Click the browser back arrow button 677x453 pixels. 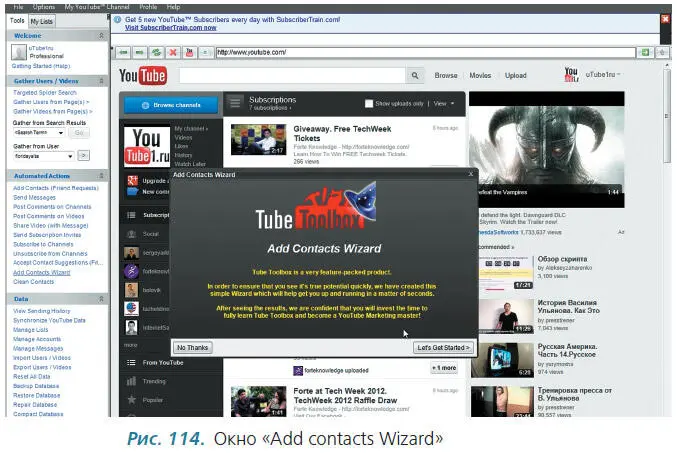123,53
